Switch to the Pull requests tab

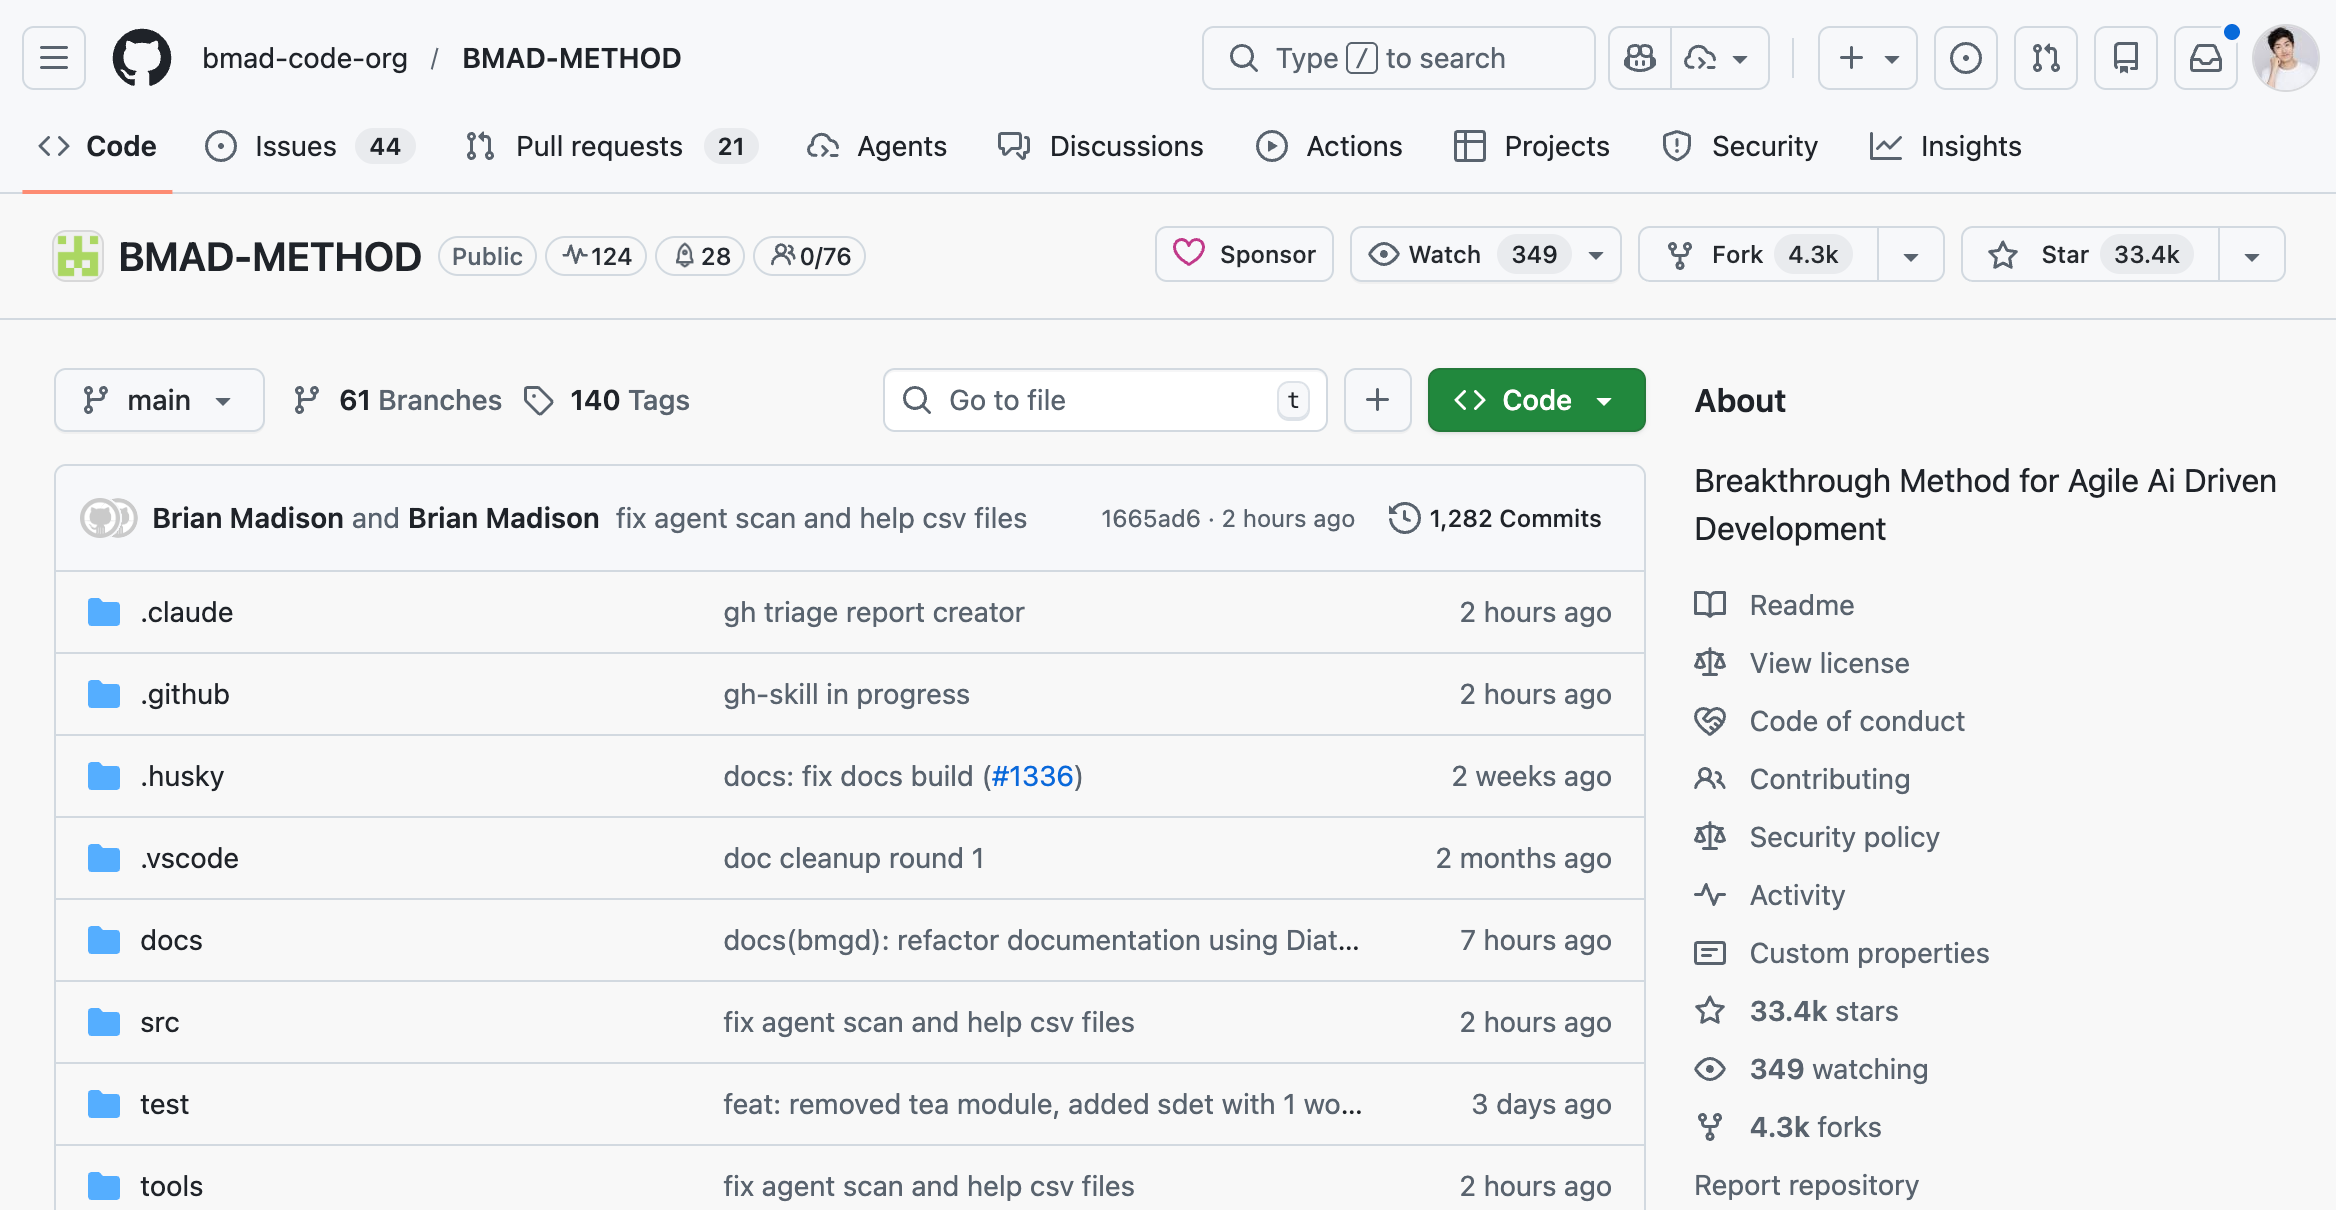tap(598, 146)
